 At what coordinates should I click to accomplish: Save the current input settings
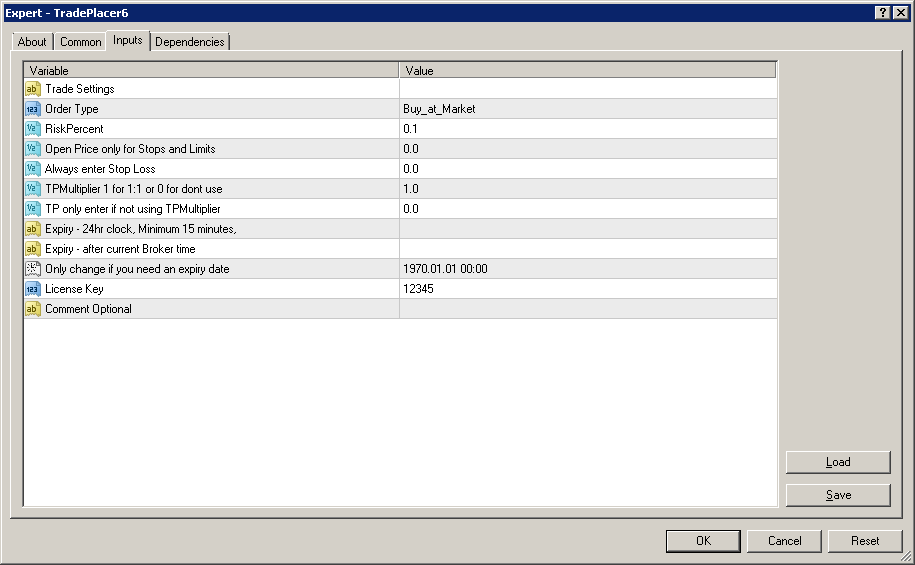(x=838, y=495)
